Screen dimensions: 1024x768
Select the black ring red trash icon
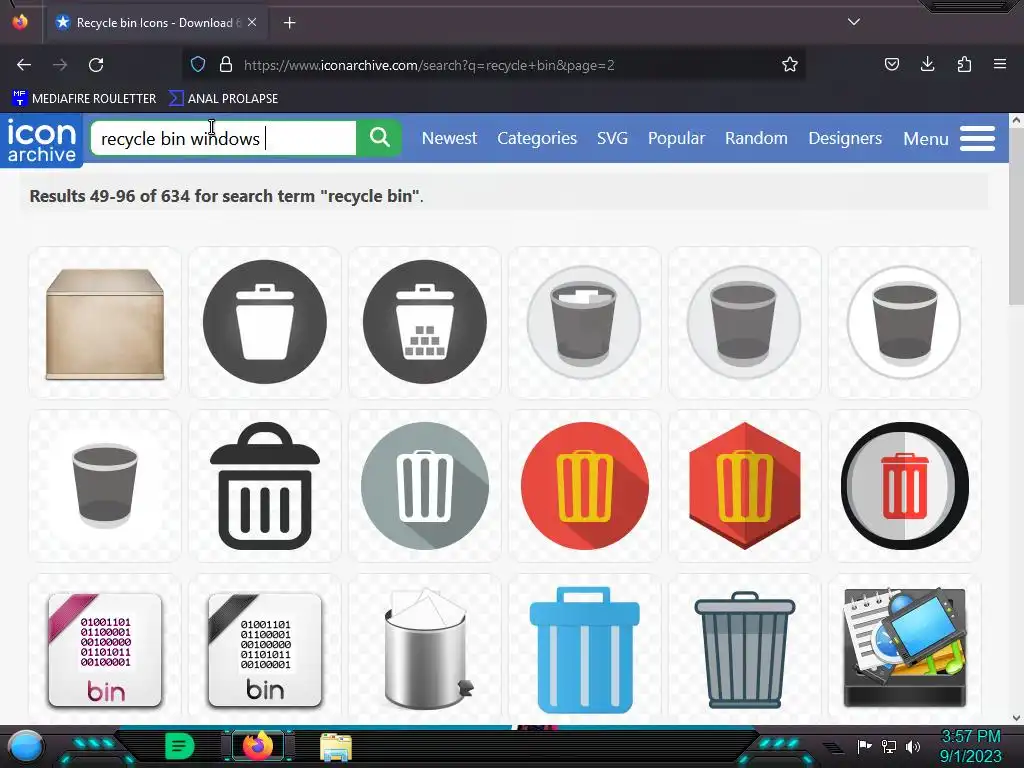click(x=904, y=486)
